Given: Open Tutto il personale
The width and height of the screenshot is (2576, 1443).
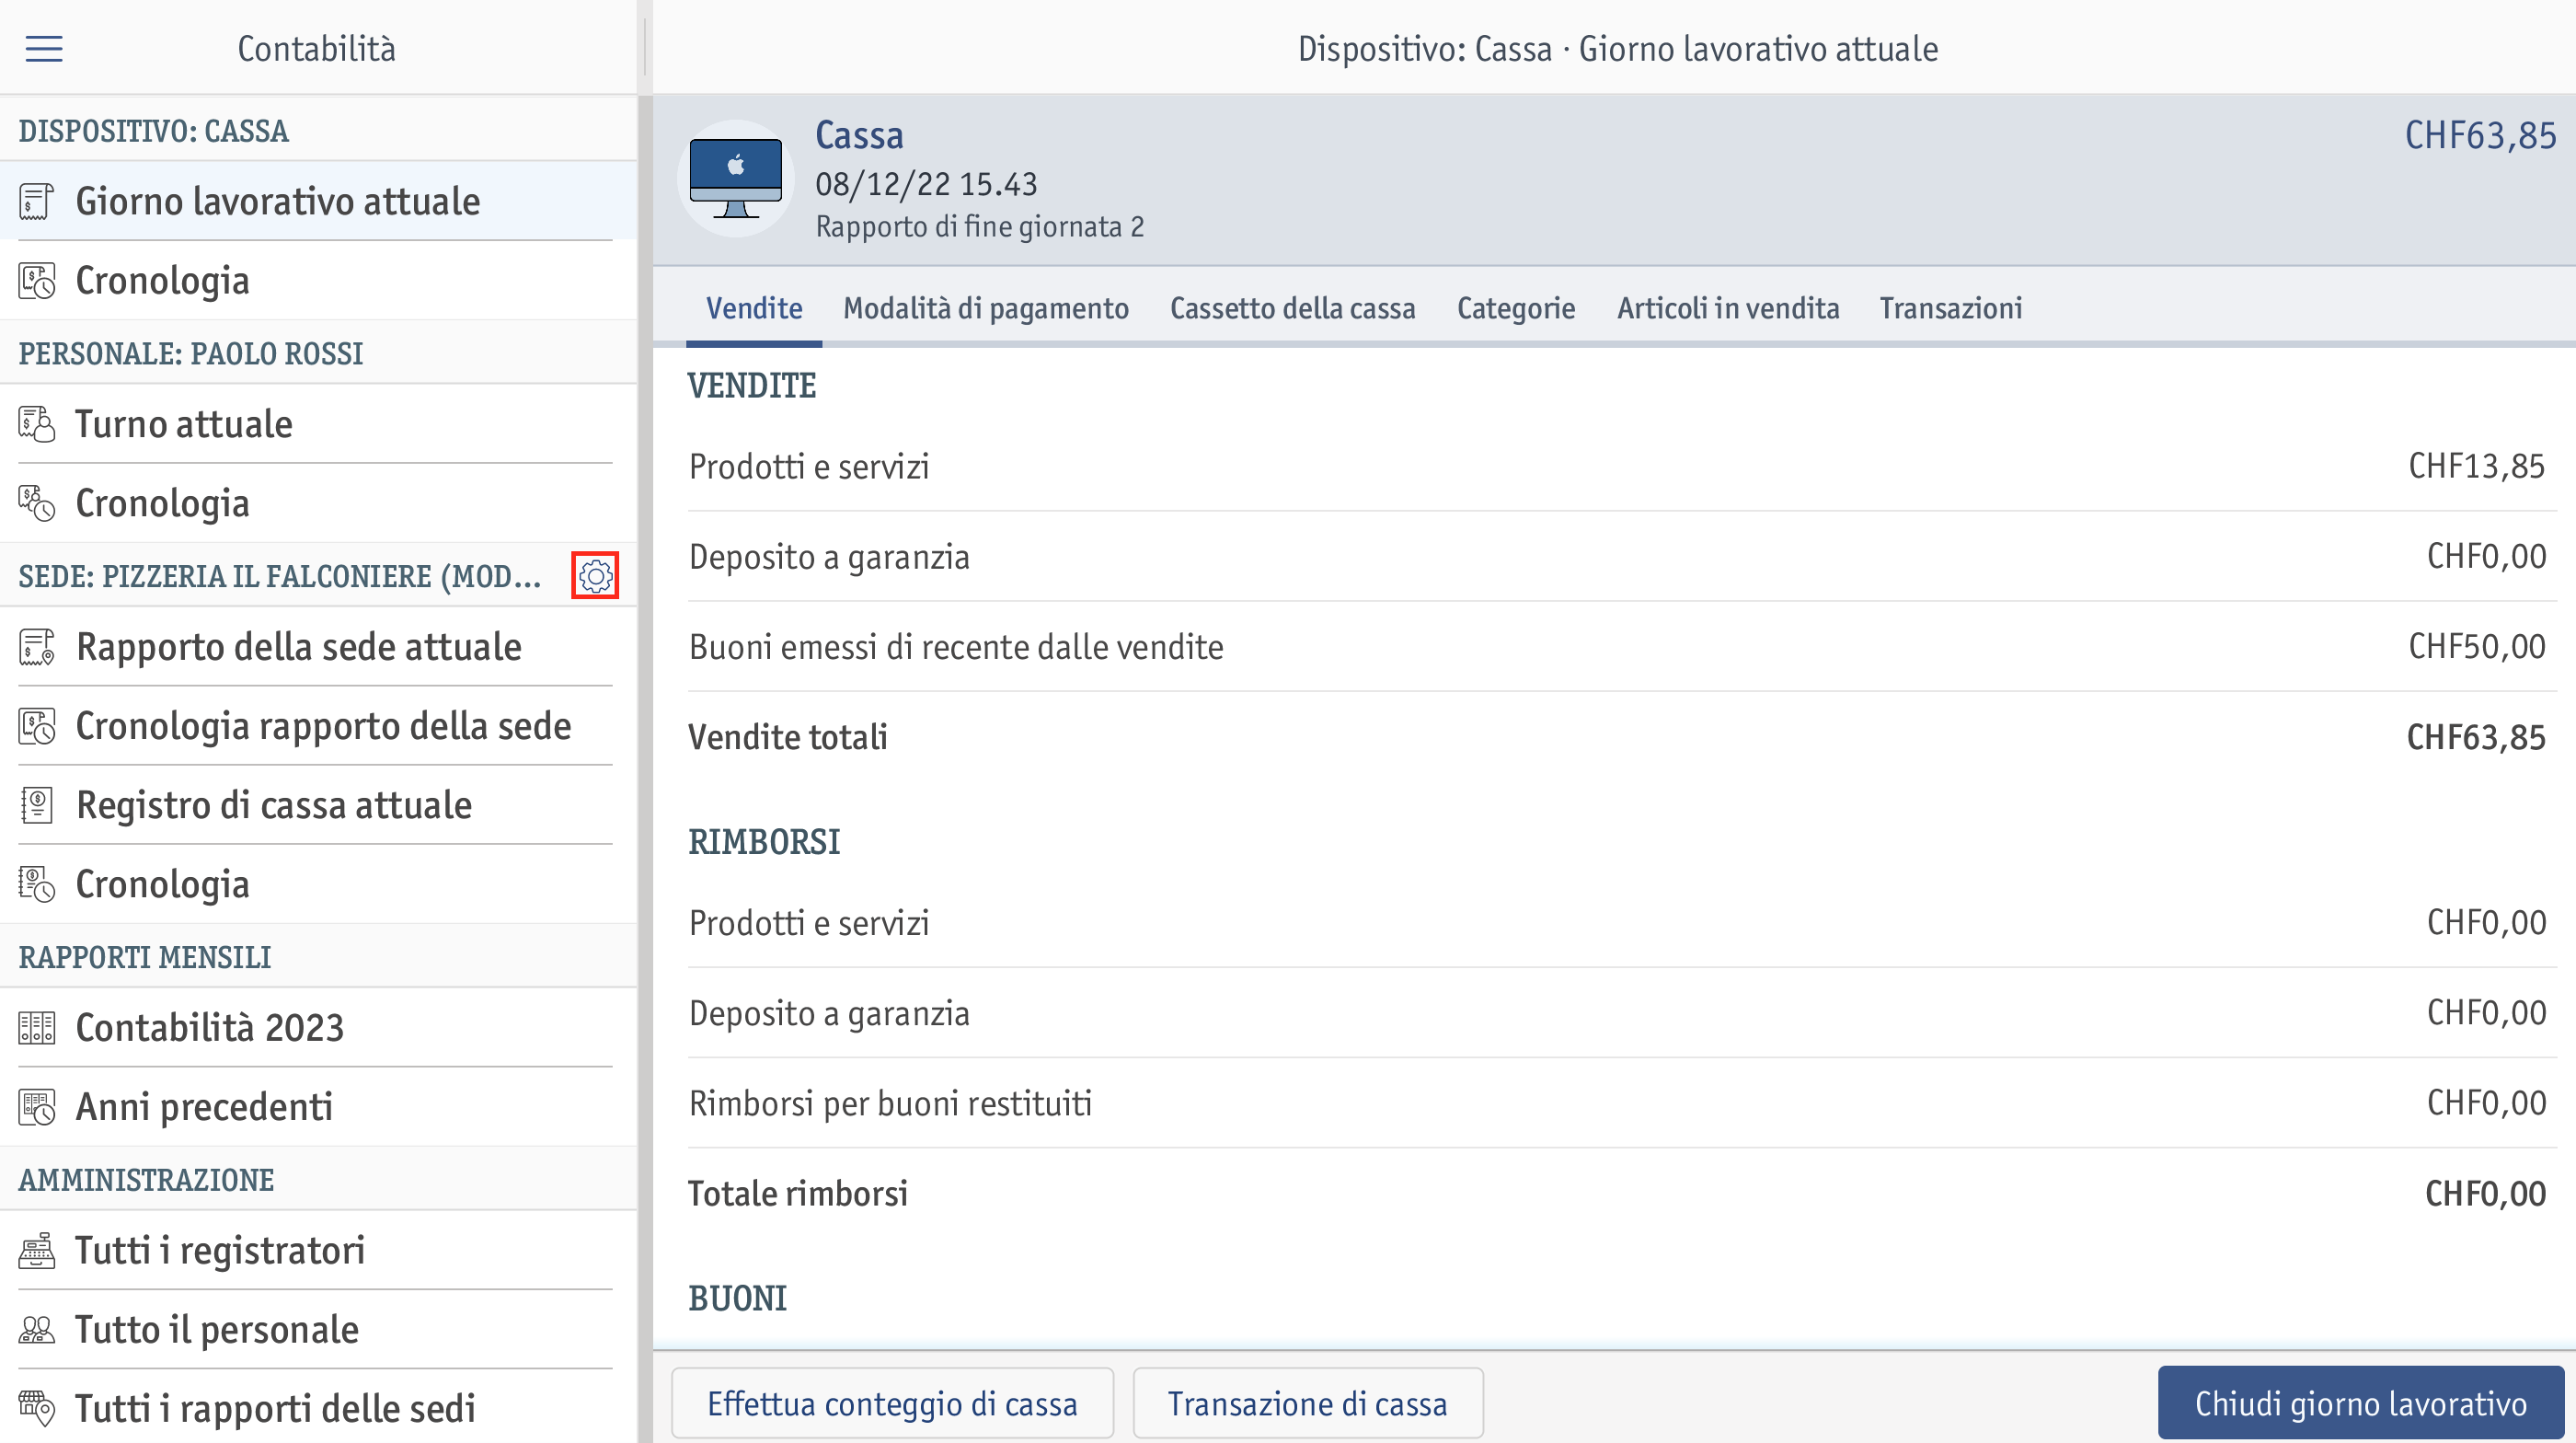Looking at the screenshot, I should (x=318, y=1330).
